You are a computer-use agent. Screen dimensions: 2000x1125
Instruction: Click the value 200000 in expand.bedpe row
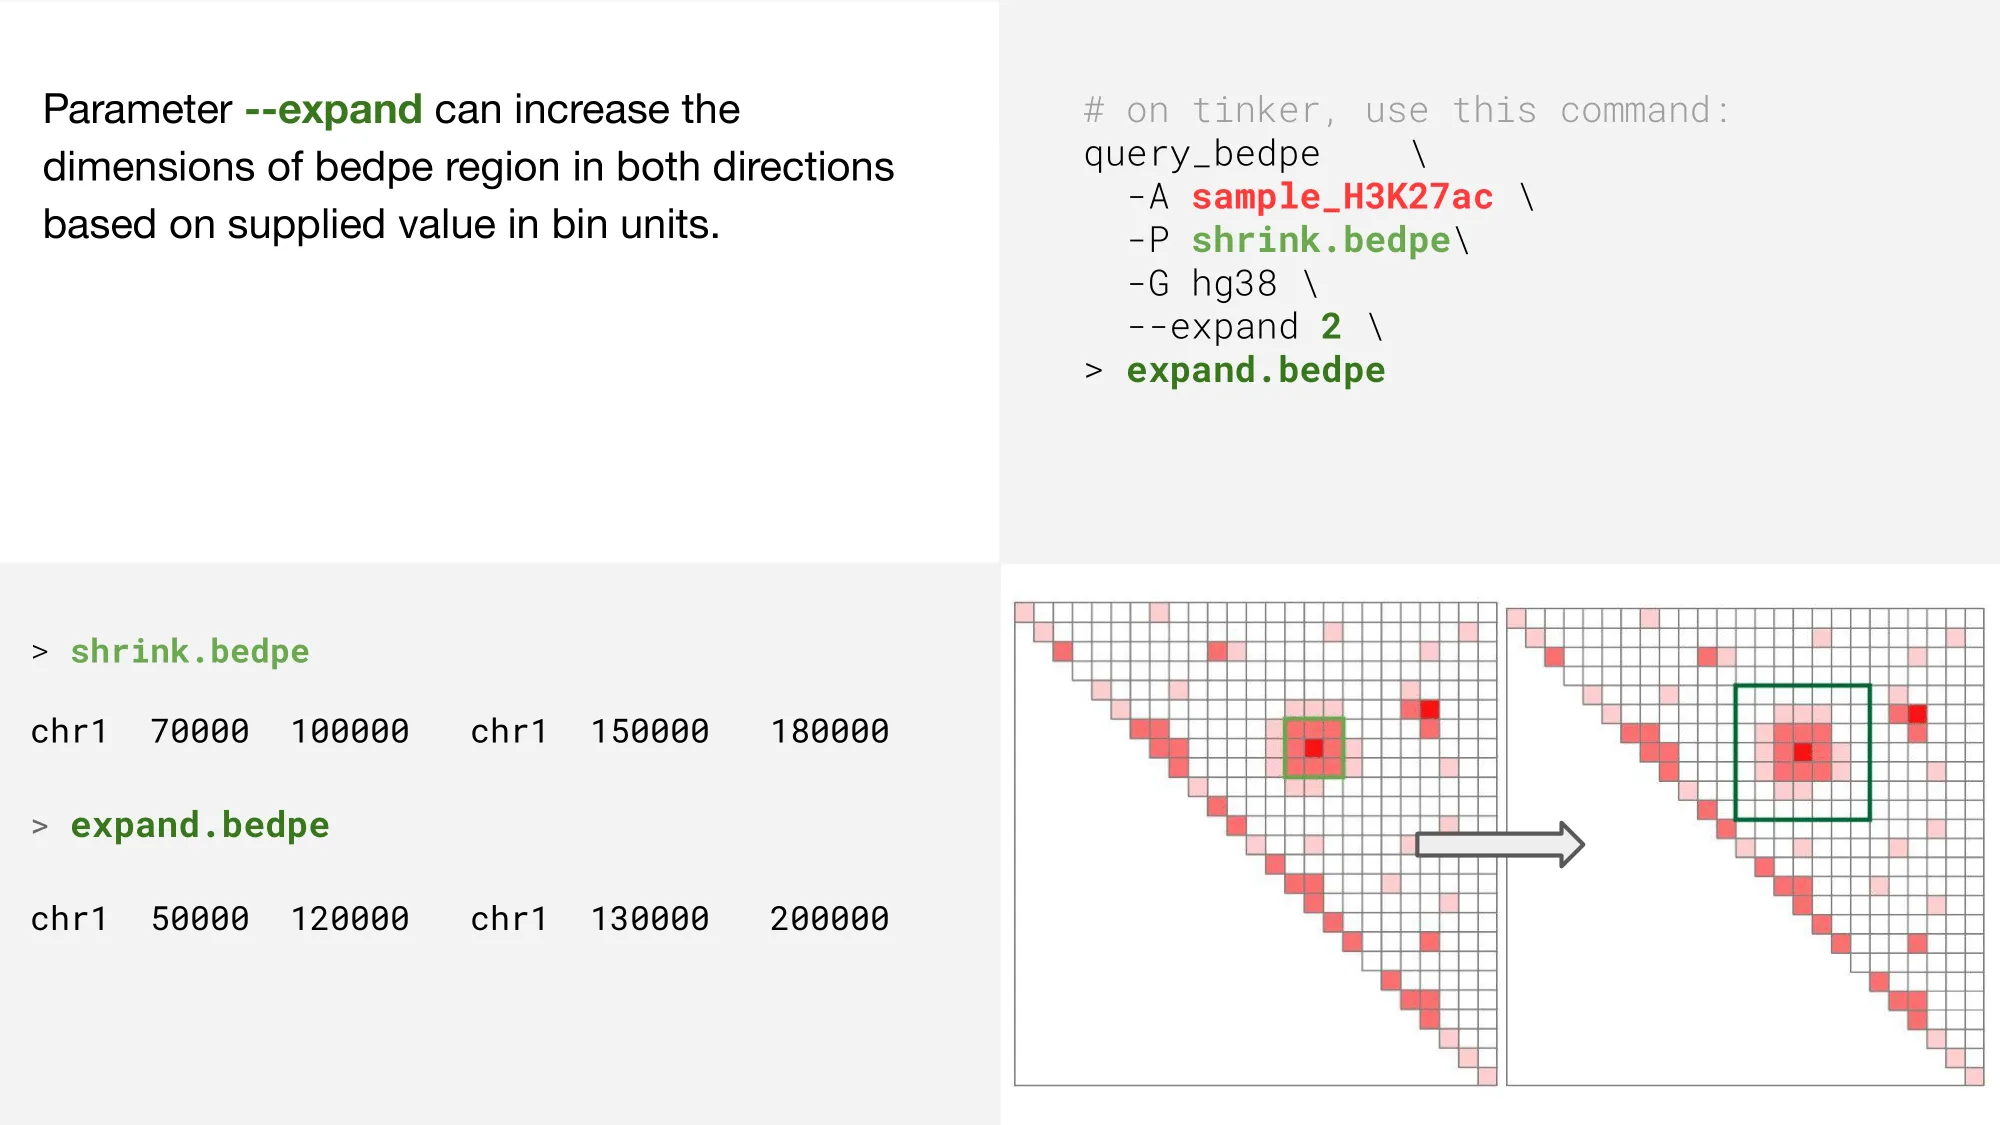829,919
